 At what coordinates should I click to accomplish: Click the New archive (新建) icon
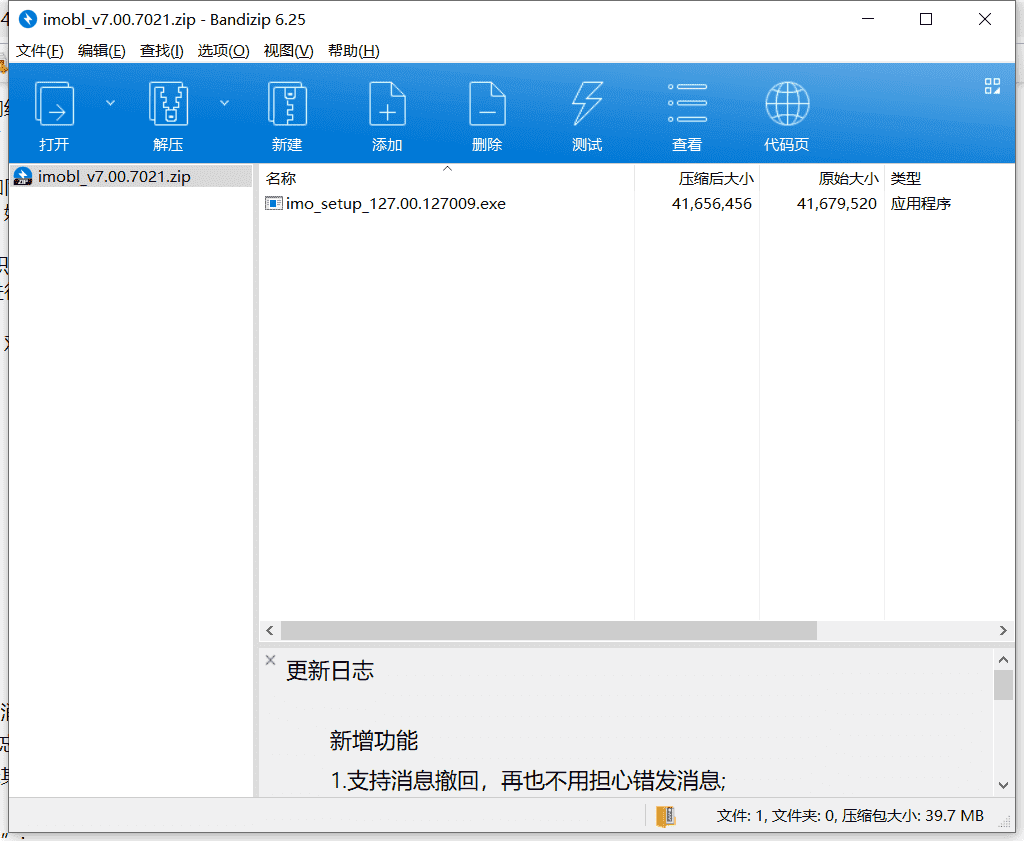(x=287, y=103)
